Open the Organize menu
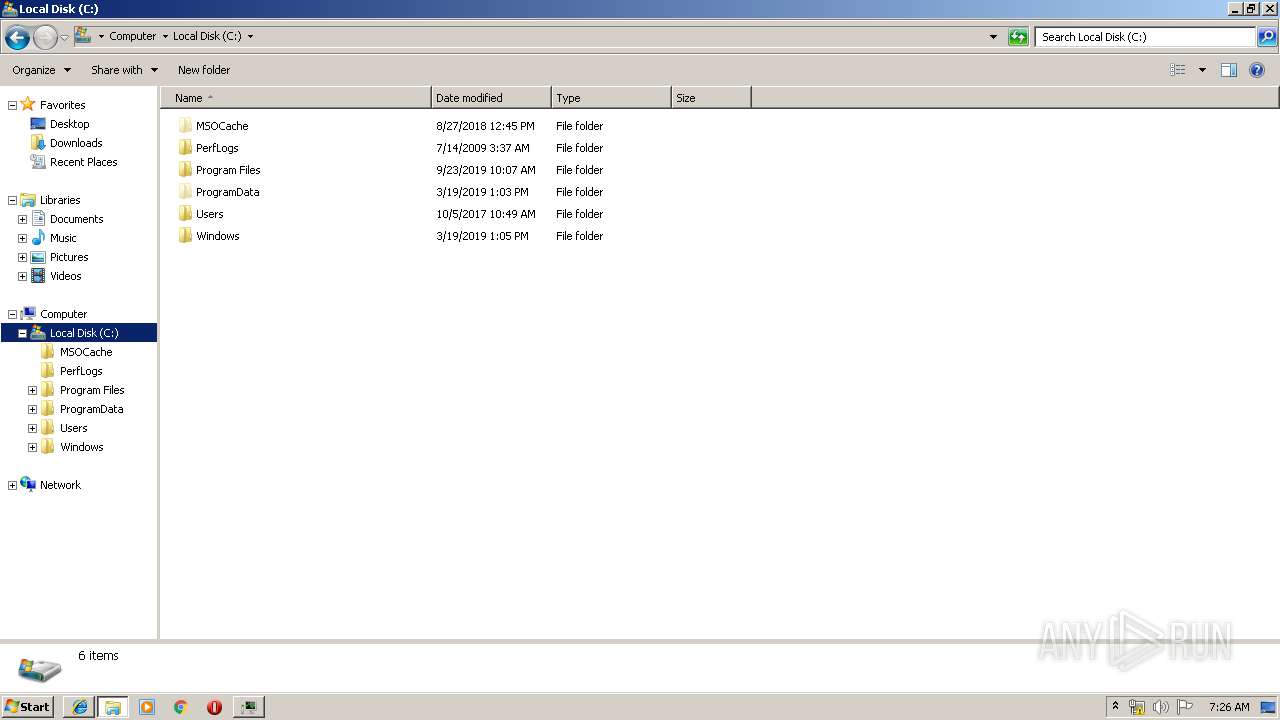Screen dimensions: 1280x720 point(41,70)
